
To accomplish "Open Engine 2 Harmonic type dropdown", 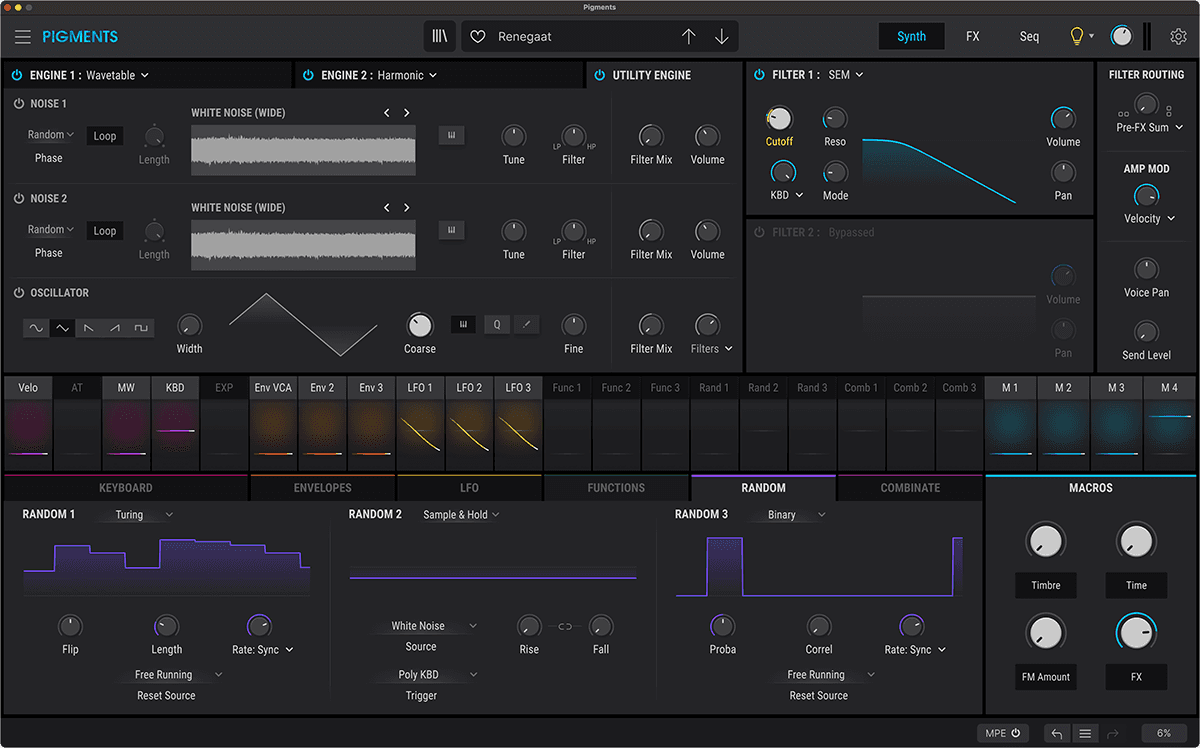I will pos(408,75).
